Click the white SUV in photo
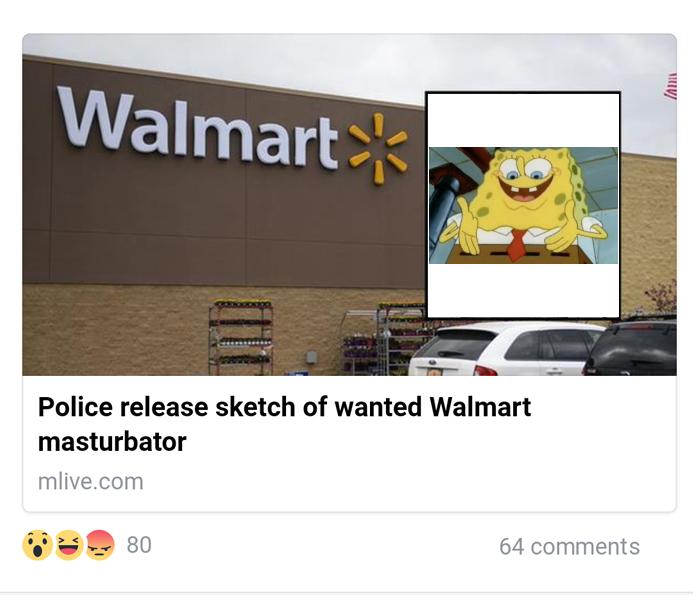Screen dimensions: 697x600 point(505,349)
